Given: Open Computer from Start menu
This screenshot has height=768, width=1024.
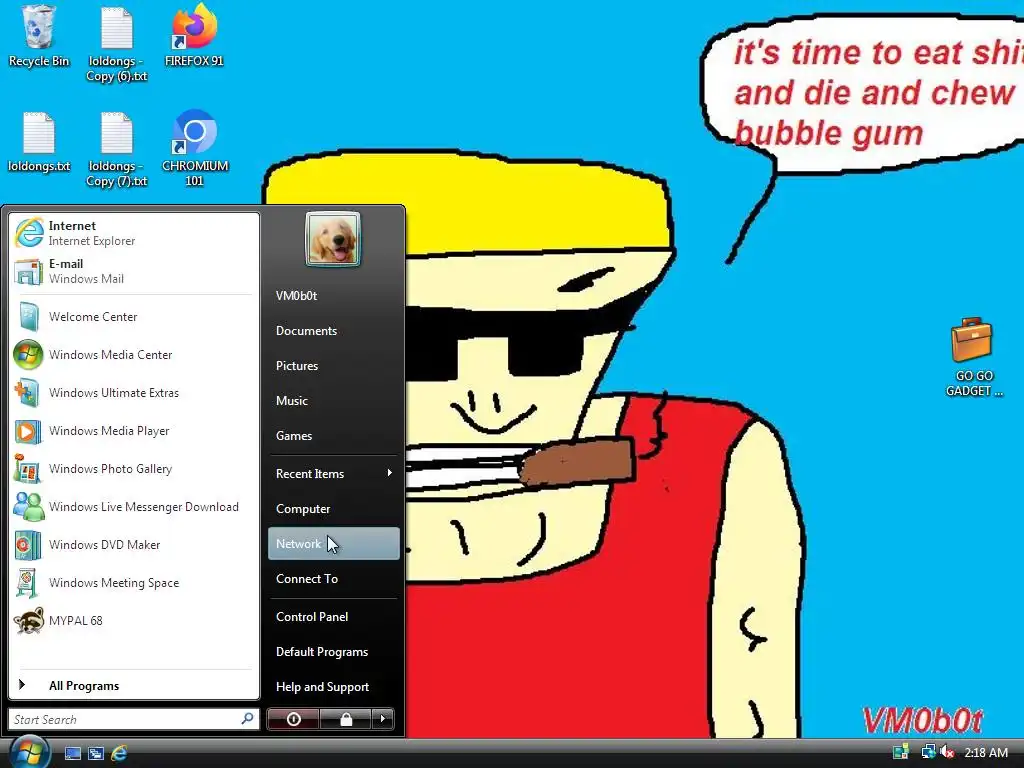Looking at the screenshot, I should 334,509.
